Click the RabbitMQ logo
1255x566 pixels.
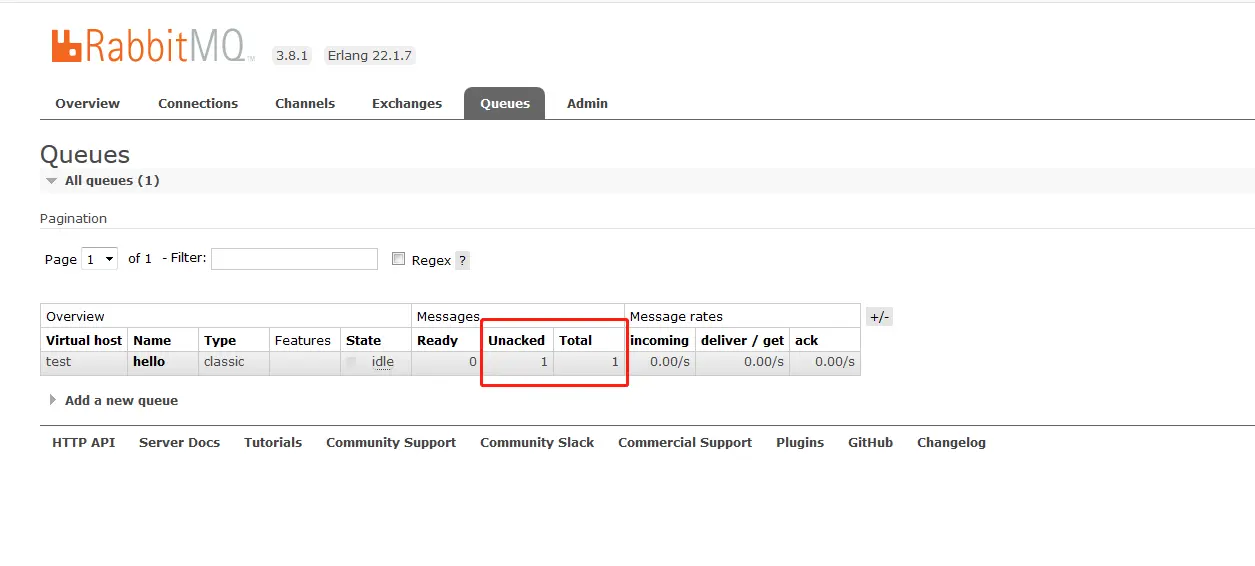152,47
